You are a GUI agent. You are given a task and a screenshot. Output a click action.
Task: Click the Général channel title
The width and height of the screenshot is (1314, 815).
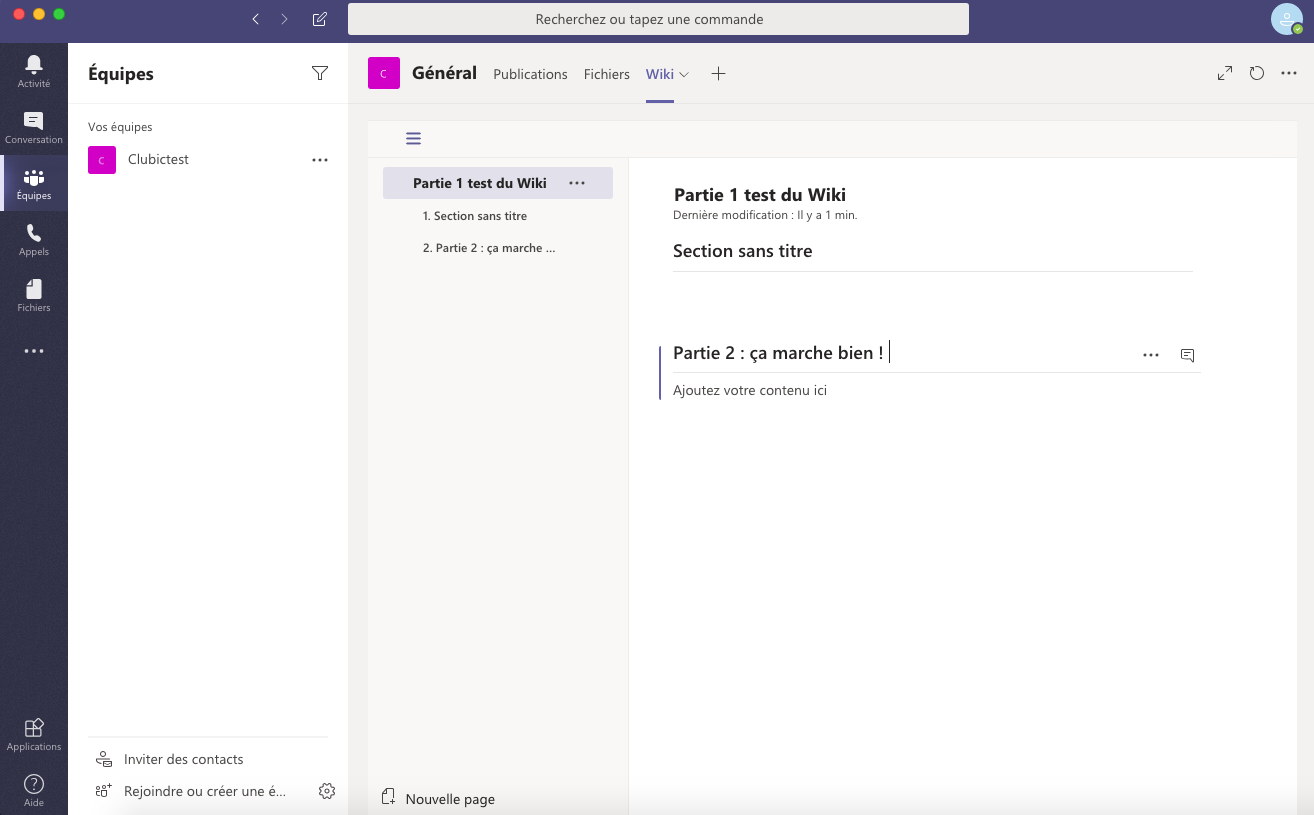[x=444, y=73]
